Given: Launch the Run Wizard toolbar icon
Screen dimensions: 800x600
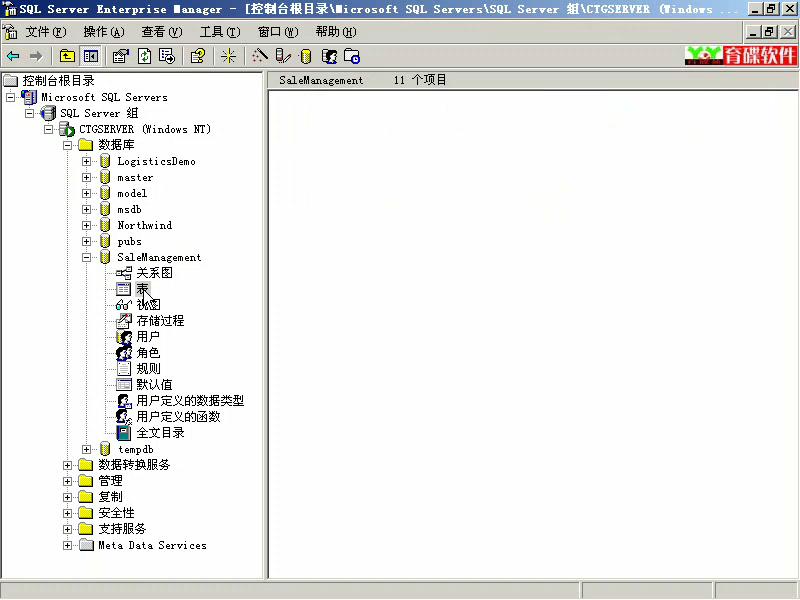Looking at the screenshot, I should point(260,56).
